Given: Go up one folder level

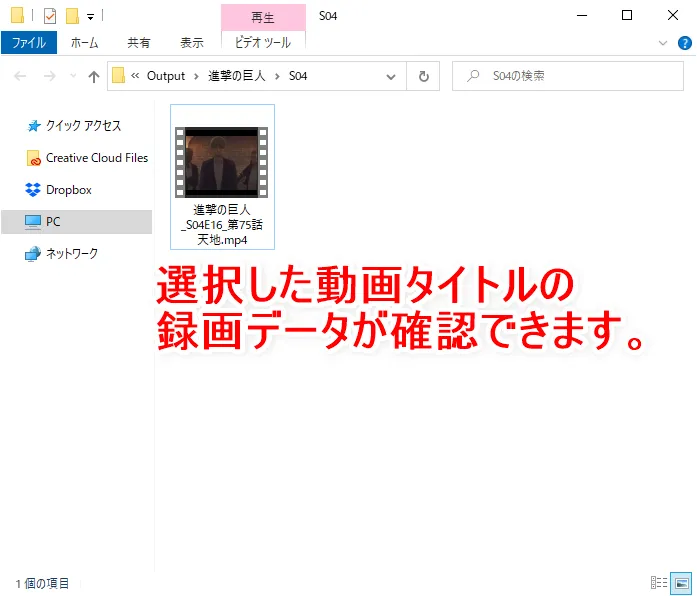Looking at the screenshot, I should [x=93, y=76].
